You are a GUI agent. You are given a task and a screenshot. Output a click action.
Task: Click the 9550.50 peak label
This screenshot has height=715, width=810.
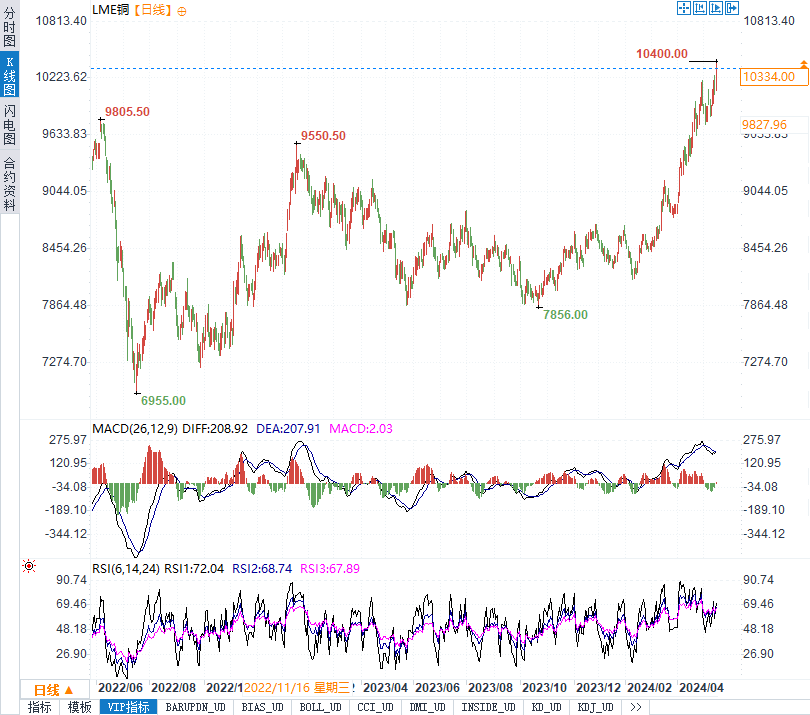[323, 136]
